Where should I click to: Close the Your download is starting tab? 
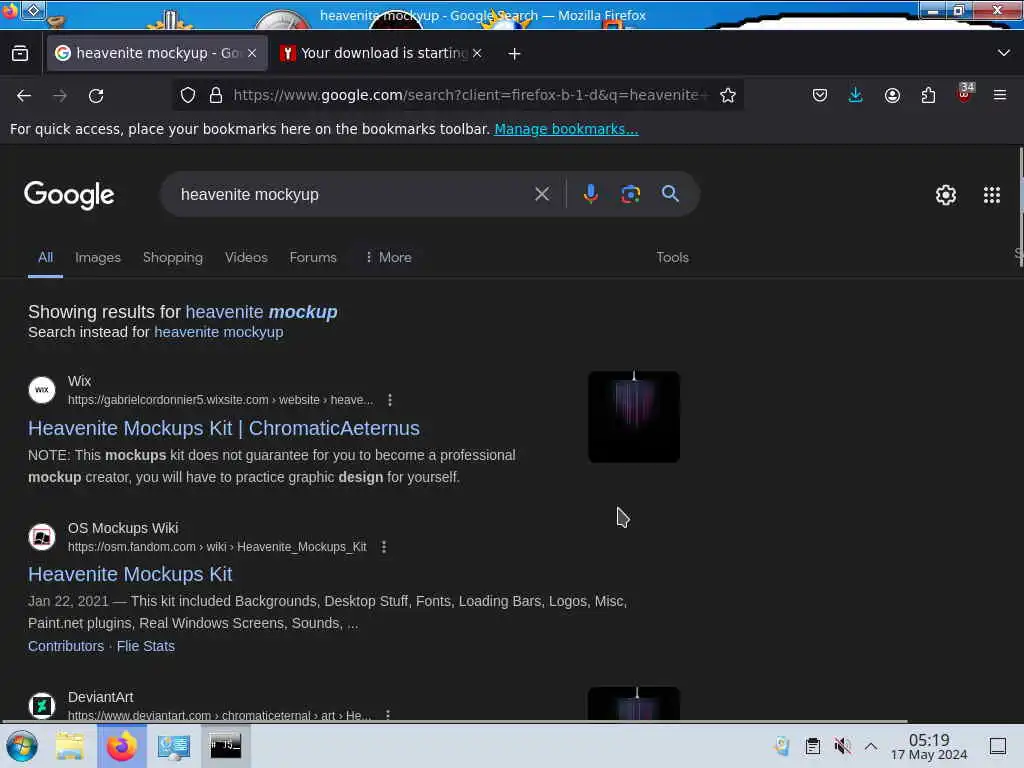[x=477, y=53]
